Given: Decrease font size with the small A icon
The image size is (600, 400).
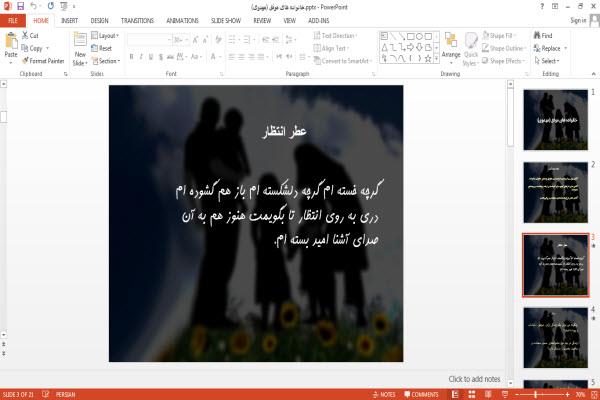Looking at the screenshot, I should tap(205, 39).
